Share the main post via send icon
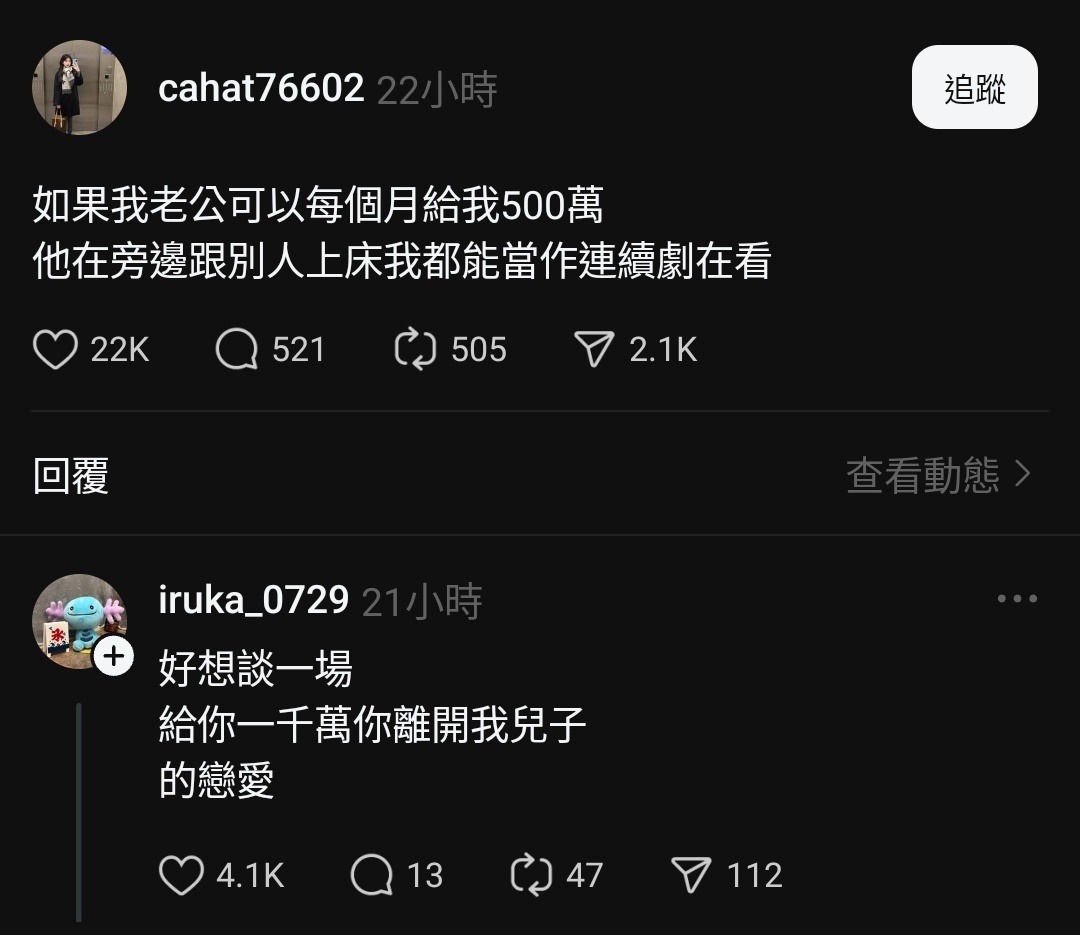Screen dimensions: 1080x935 (x=594, y=349)
